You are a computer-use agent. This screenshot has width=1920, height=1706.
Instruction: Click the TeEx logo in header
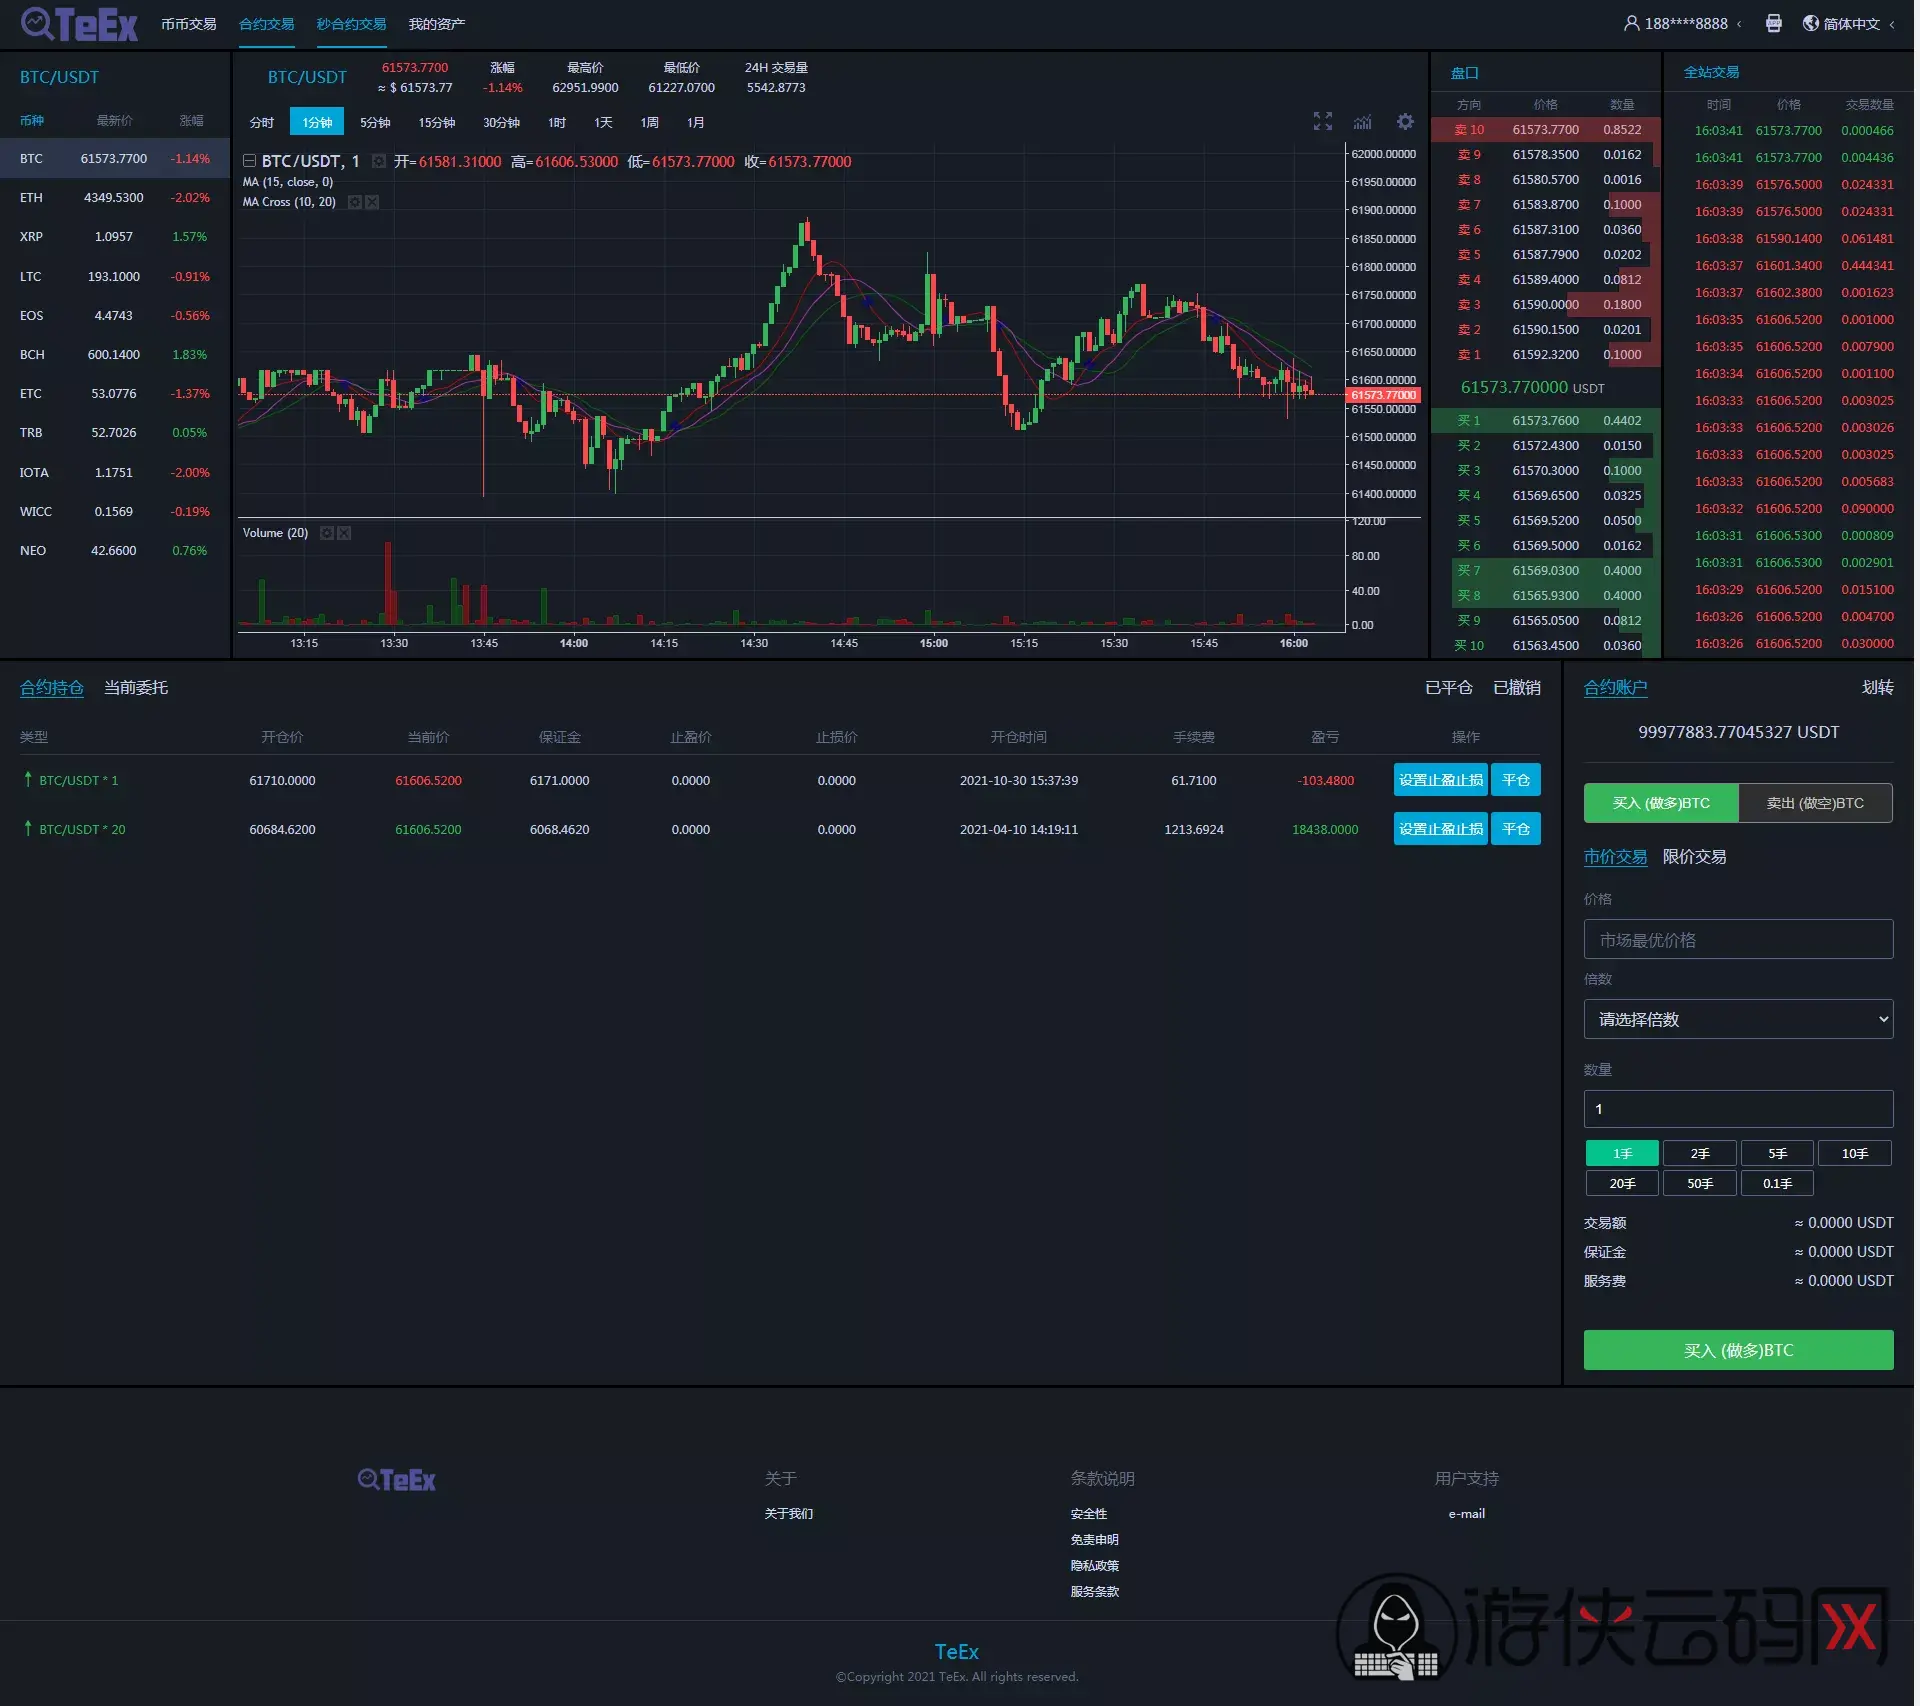[x=80, y=24]
